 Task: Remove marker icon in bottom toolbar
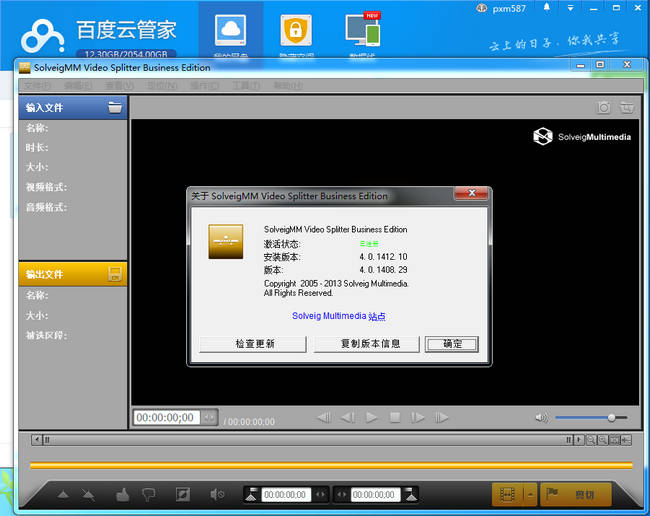click(88, 494)
